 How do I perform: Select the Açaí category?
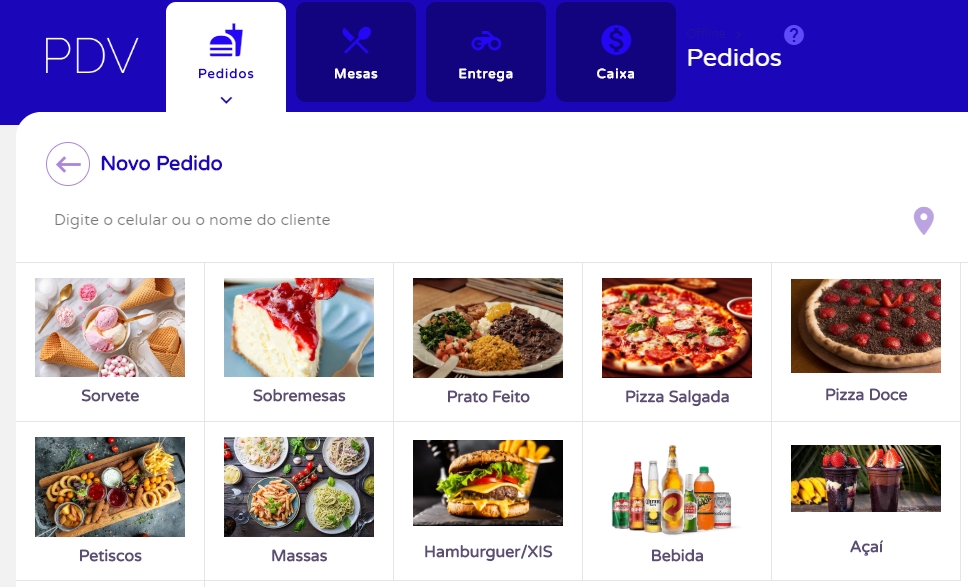tap(866, 501)
